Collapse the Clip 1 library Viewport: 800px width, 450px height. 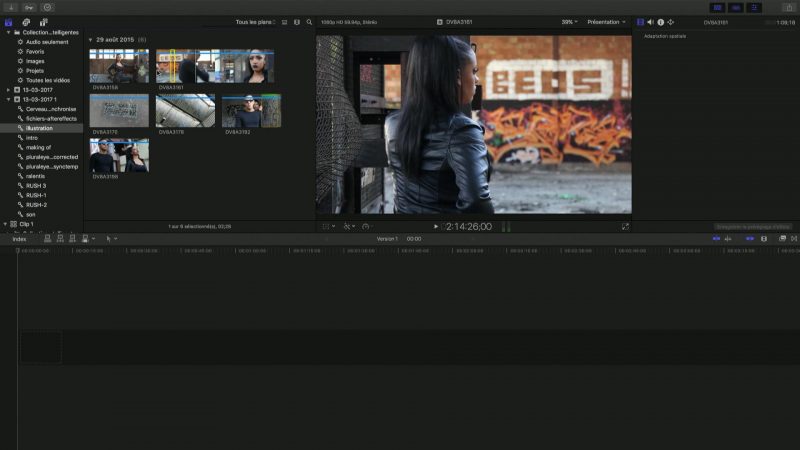coord(5,224)
